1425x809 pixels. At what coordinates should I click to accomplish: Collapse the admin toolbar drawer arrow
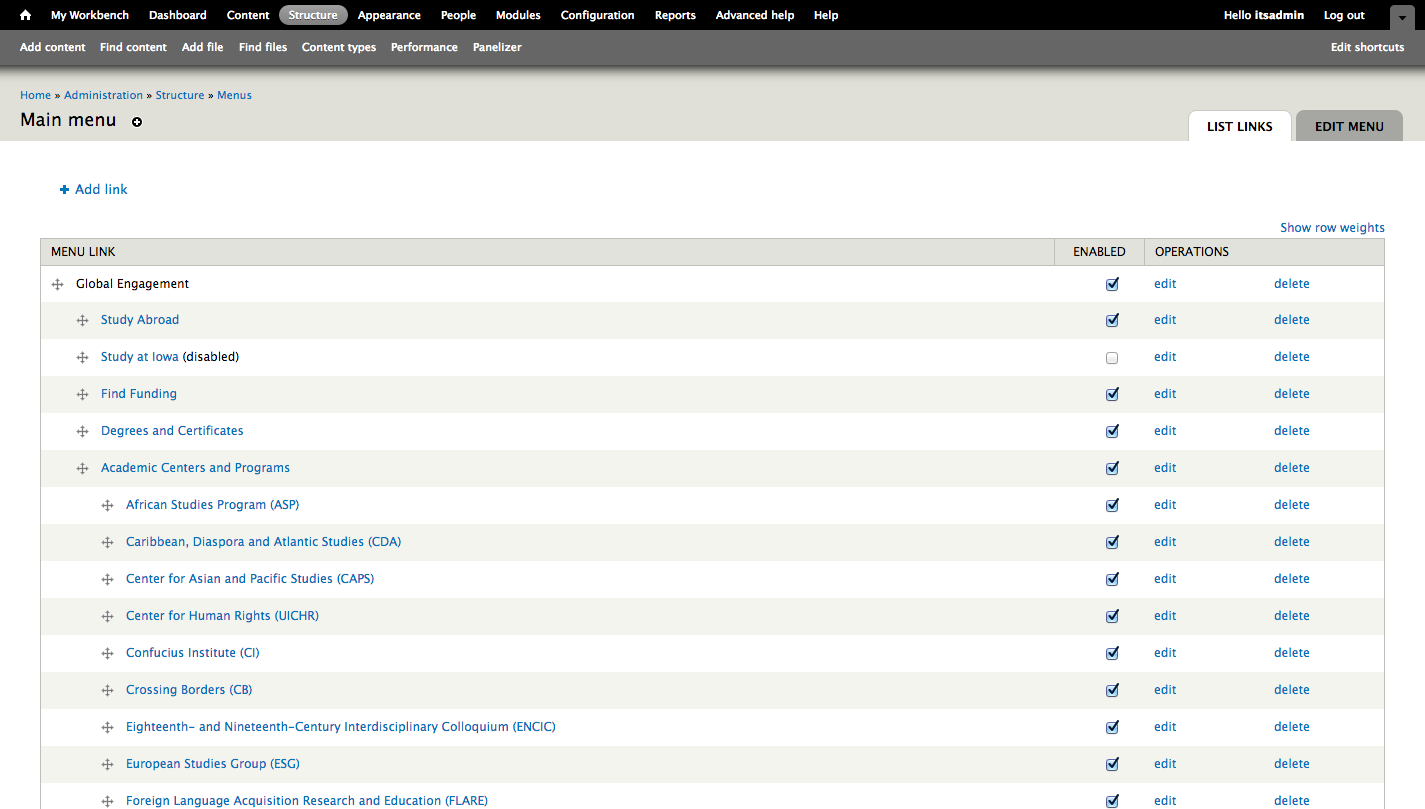(x=1403, y=17)
